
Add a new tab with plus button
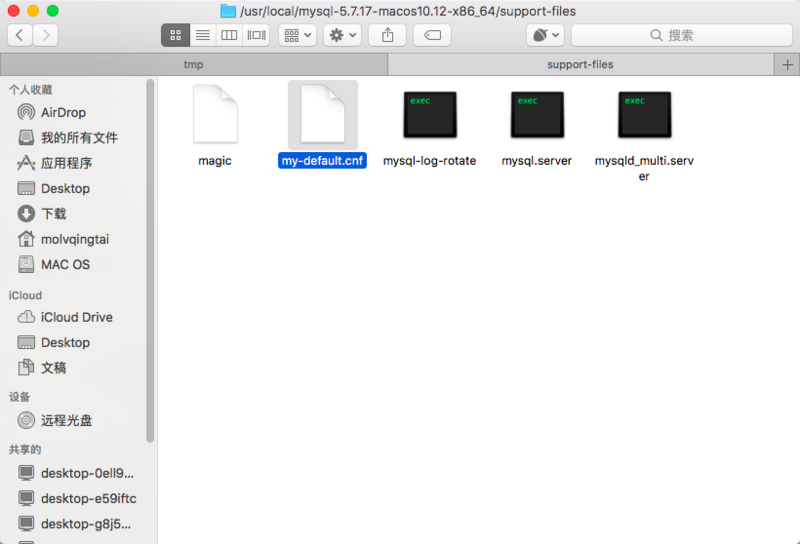tap(787, 65)
